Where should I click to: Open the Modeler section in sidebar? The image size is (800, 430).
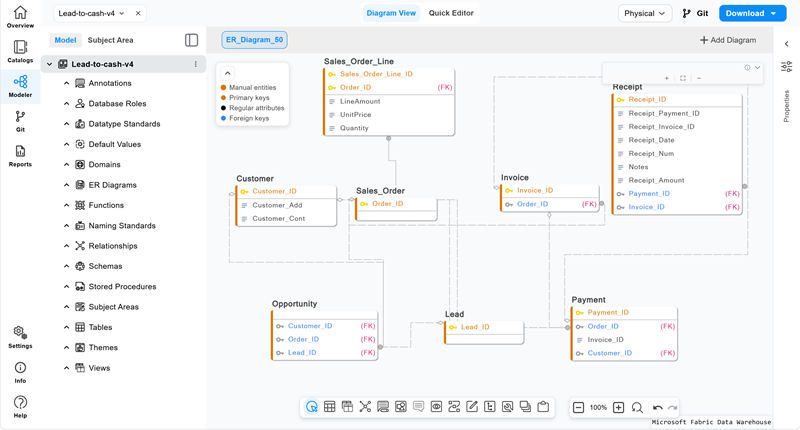[20, 86]
